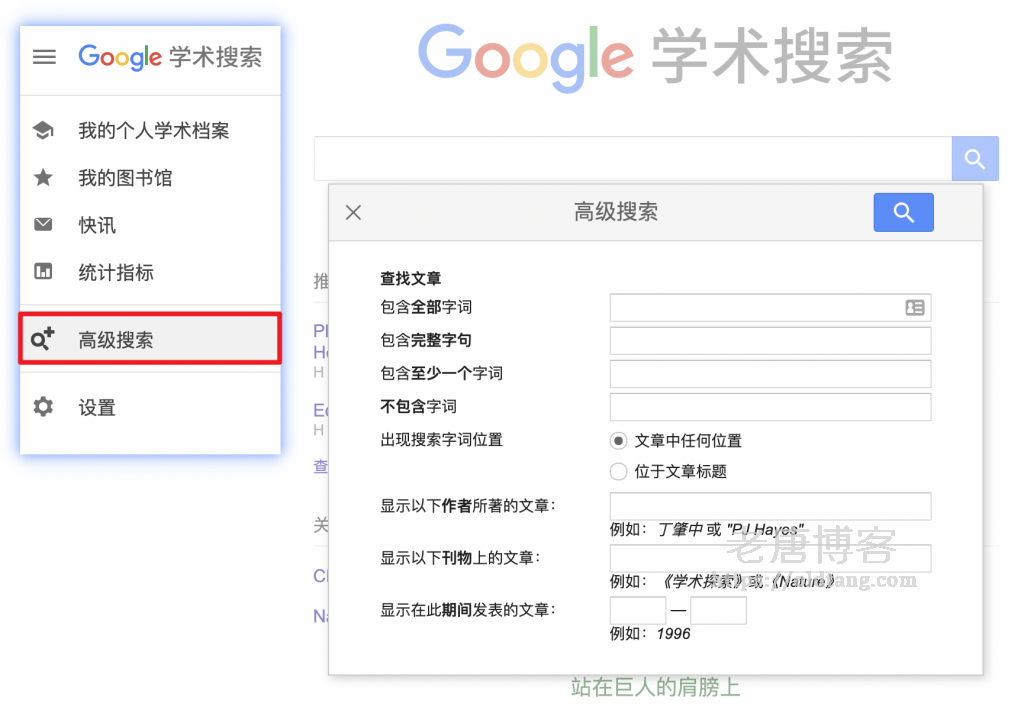Click the blue search button in 高级搜索 dialog
The height and width of the screenshot is (723, 1024).
coord(903,212)
